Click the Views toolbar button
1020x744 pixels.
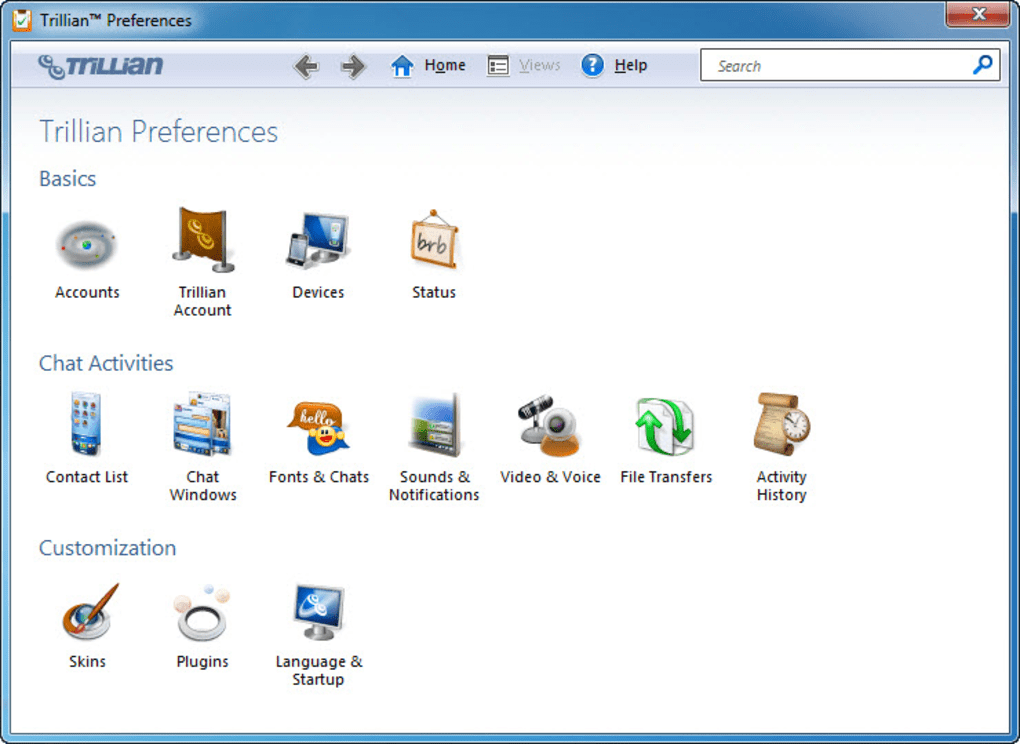click(x=524, y=66)
